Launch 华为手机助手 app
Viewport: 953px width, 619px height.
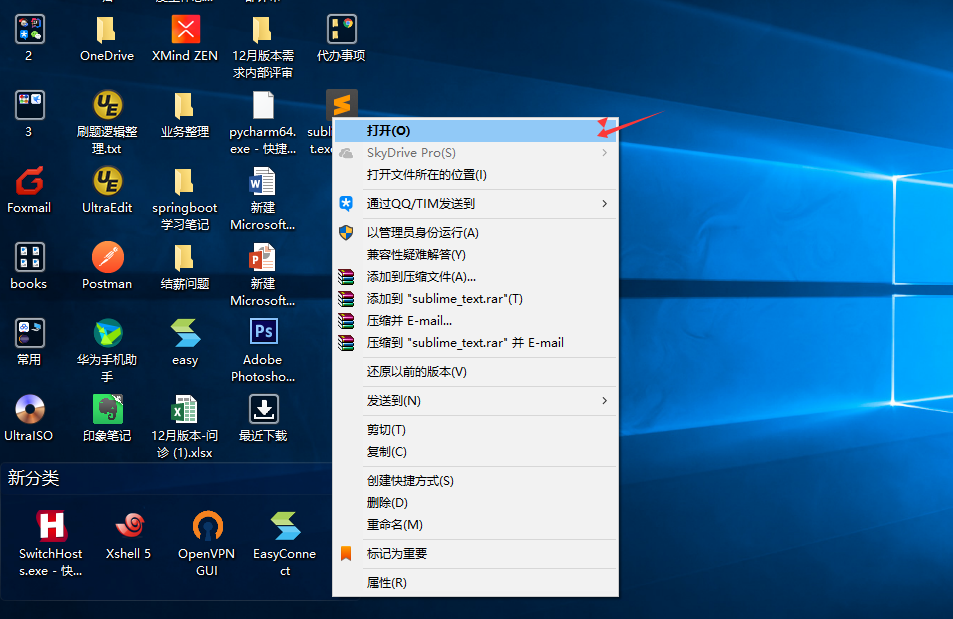pyautogui.click(x=108, y=333)
